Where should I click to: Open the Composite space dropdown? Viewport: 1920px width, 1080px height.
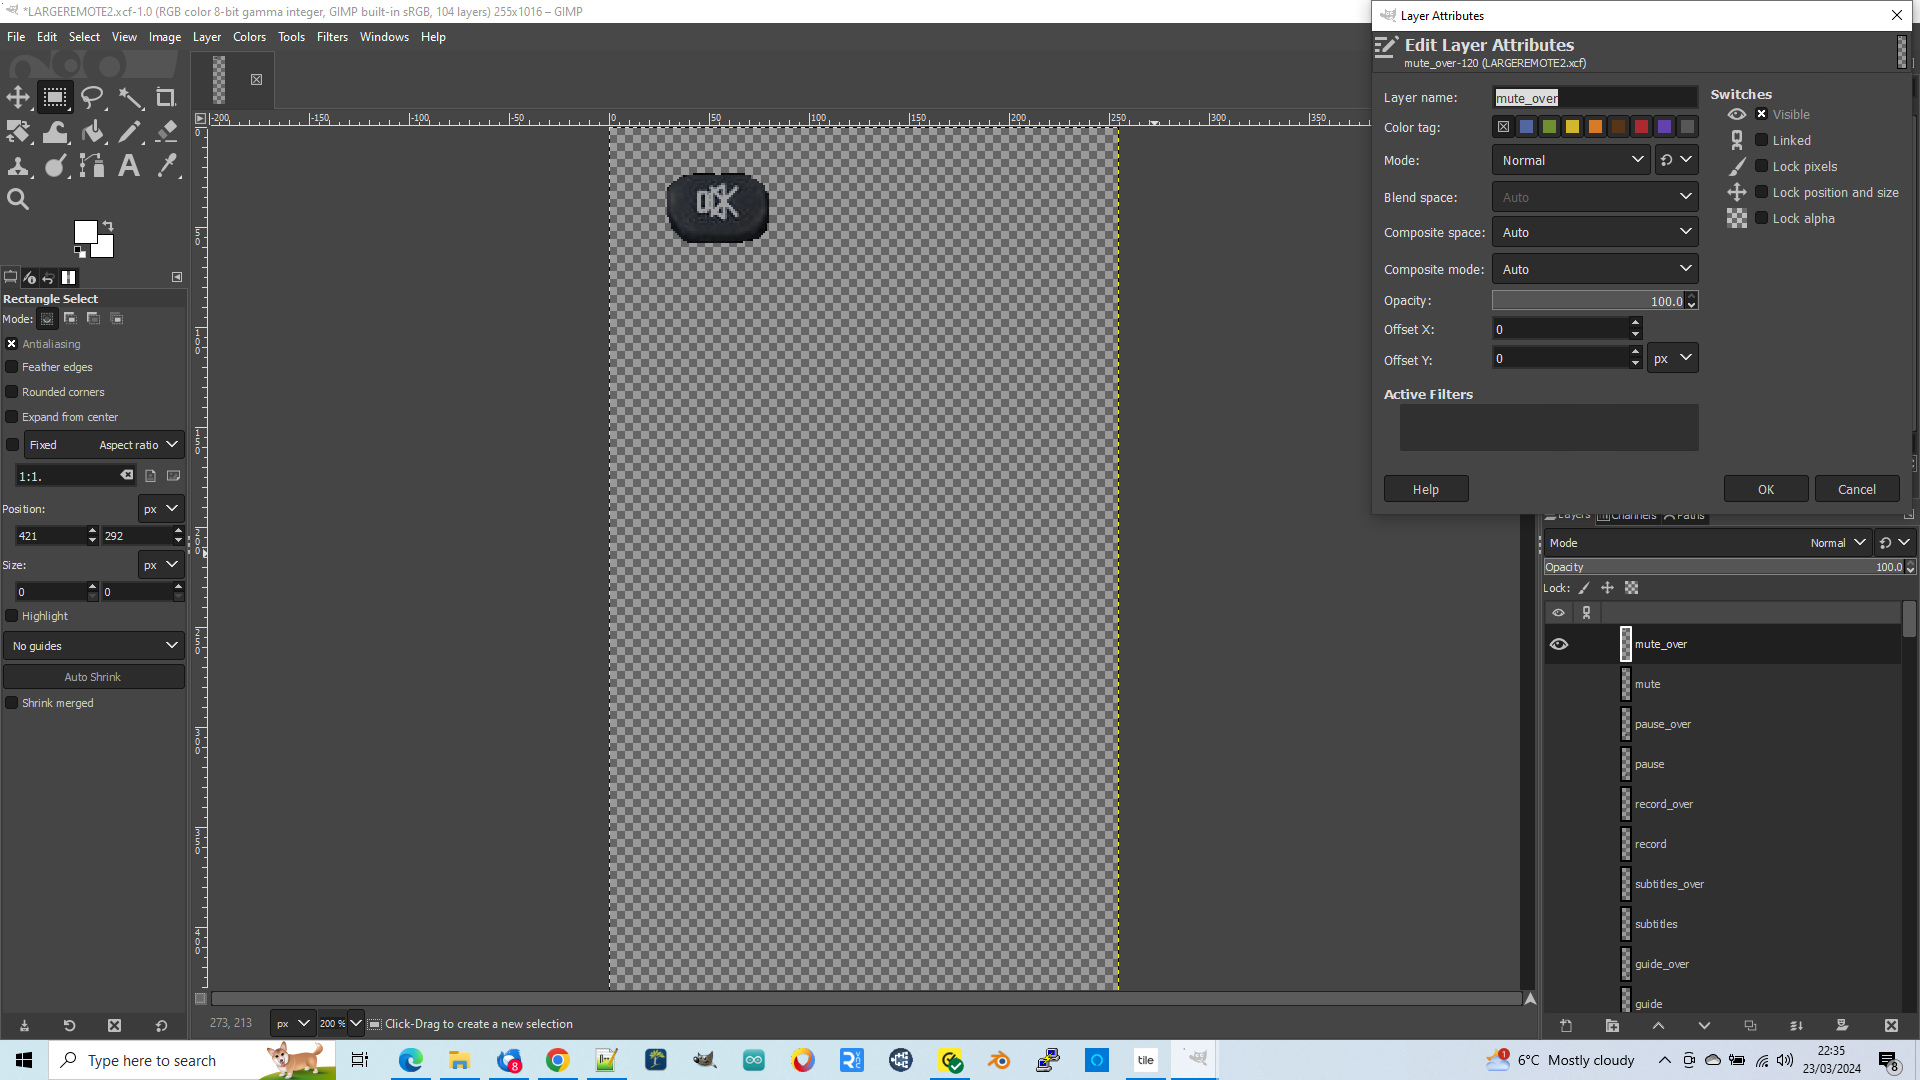[x=1595, y=232]
